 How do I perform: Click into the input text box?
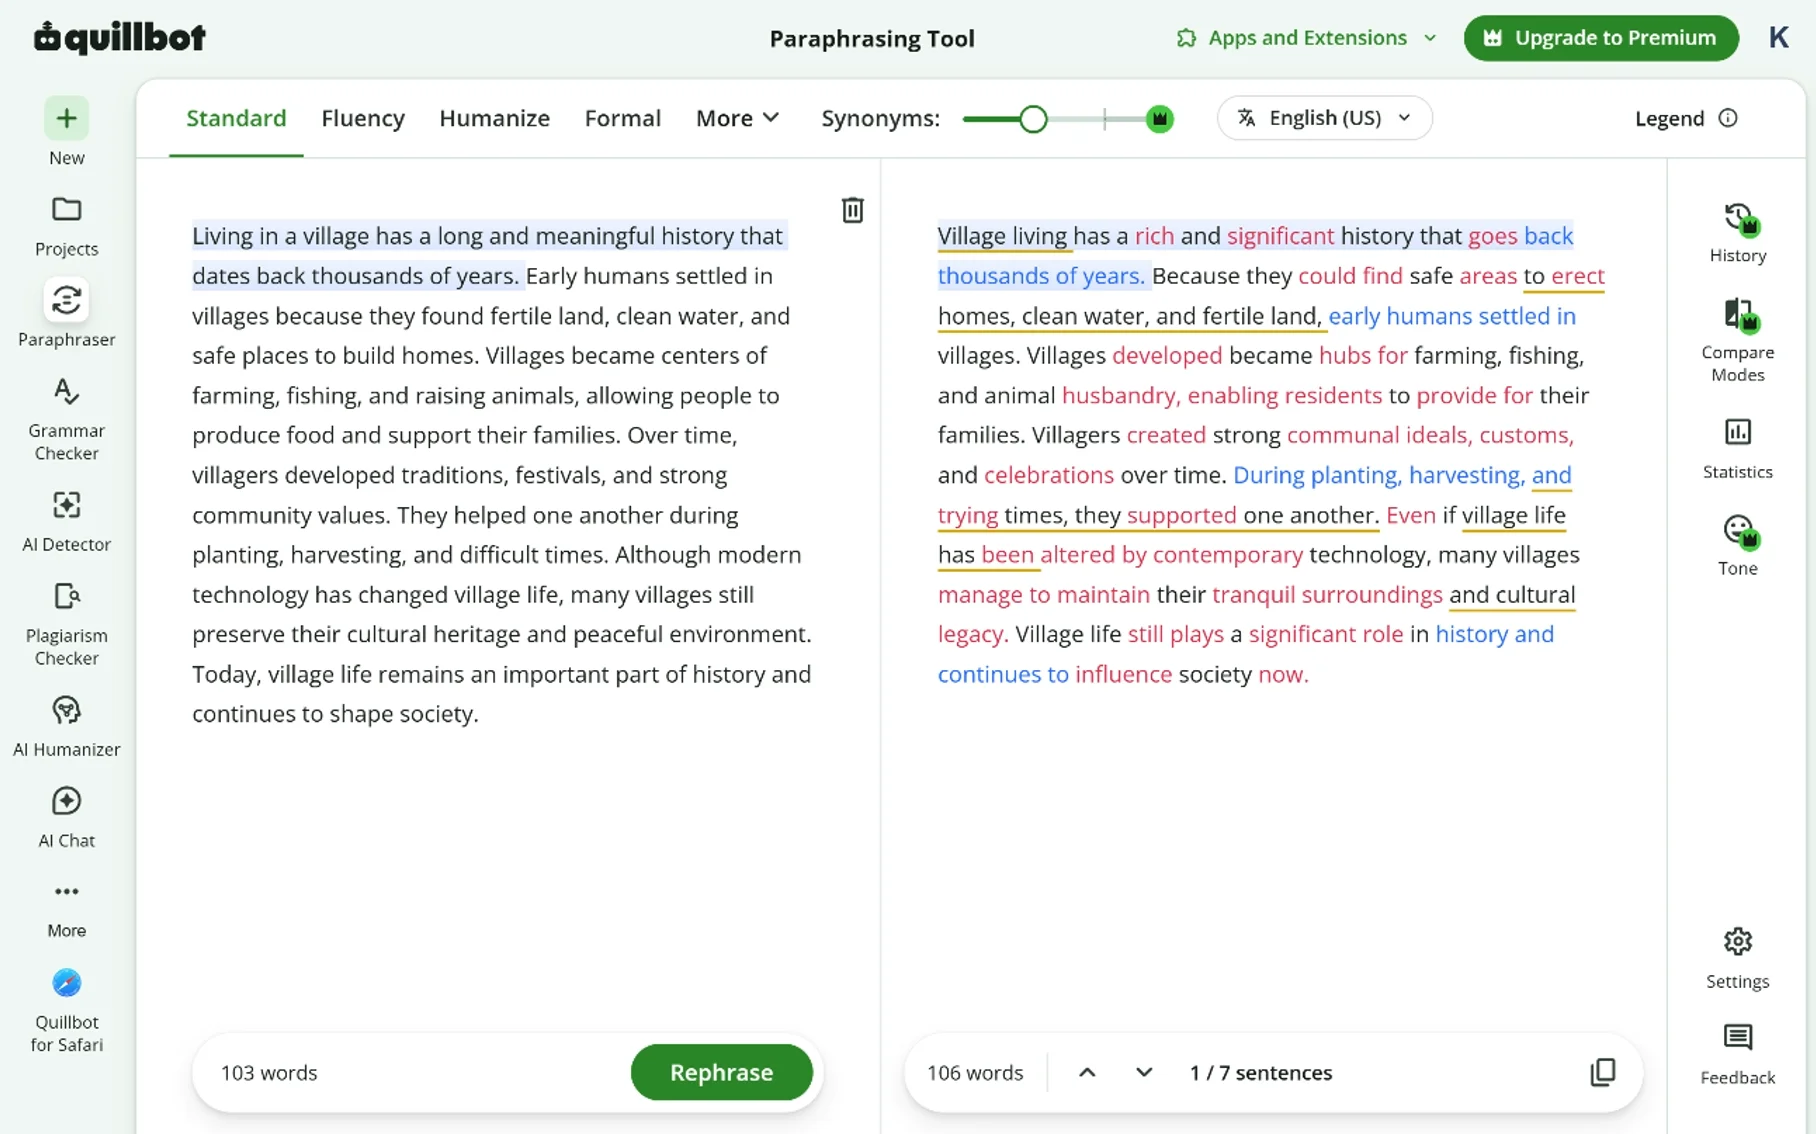501,475
